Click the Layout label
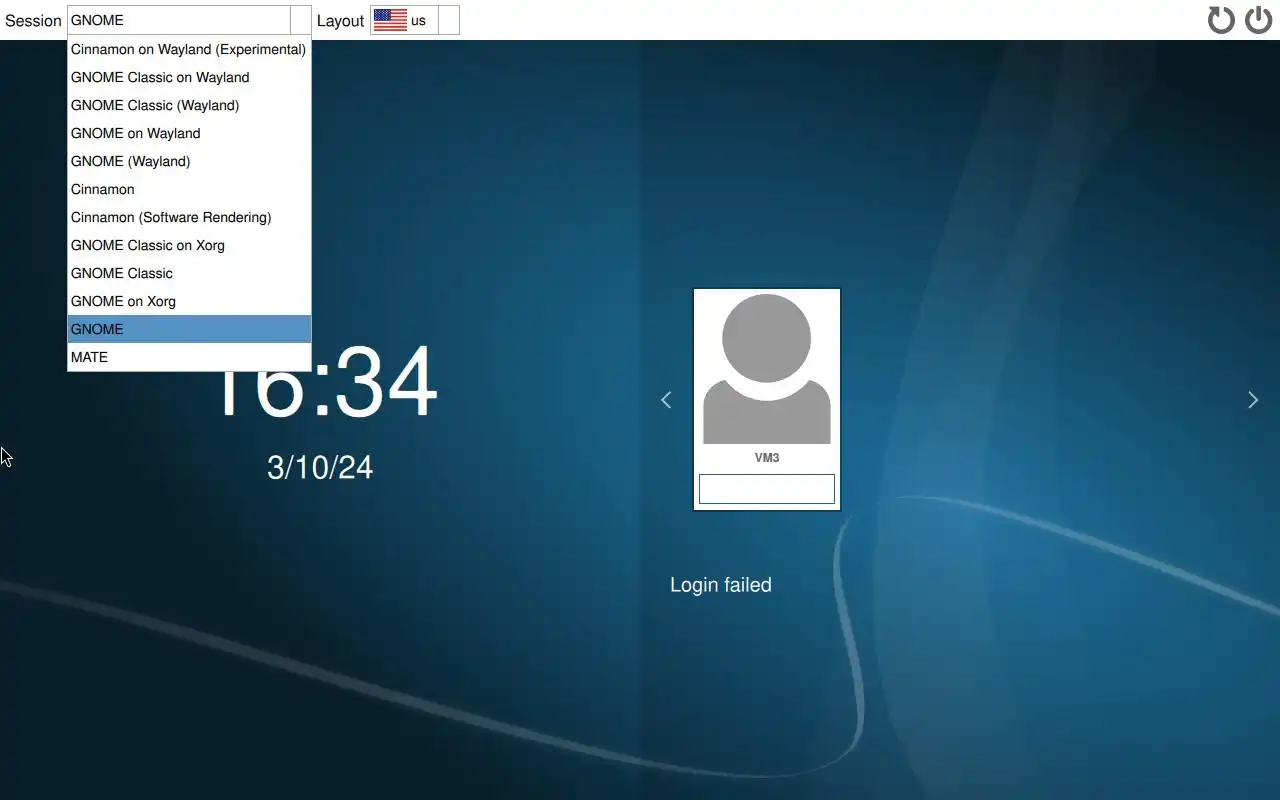This screenshot has width=1280, height=800. (340, 21)
